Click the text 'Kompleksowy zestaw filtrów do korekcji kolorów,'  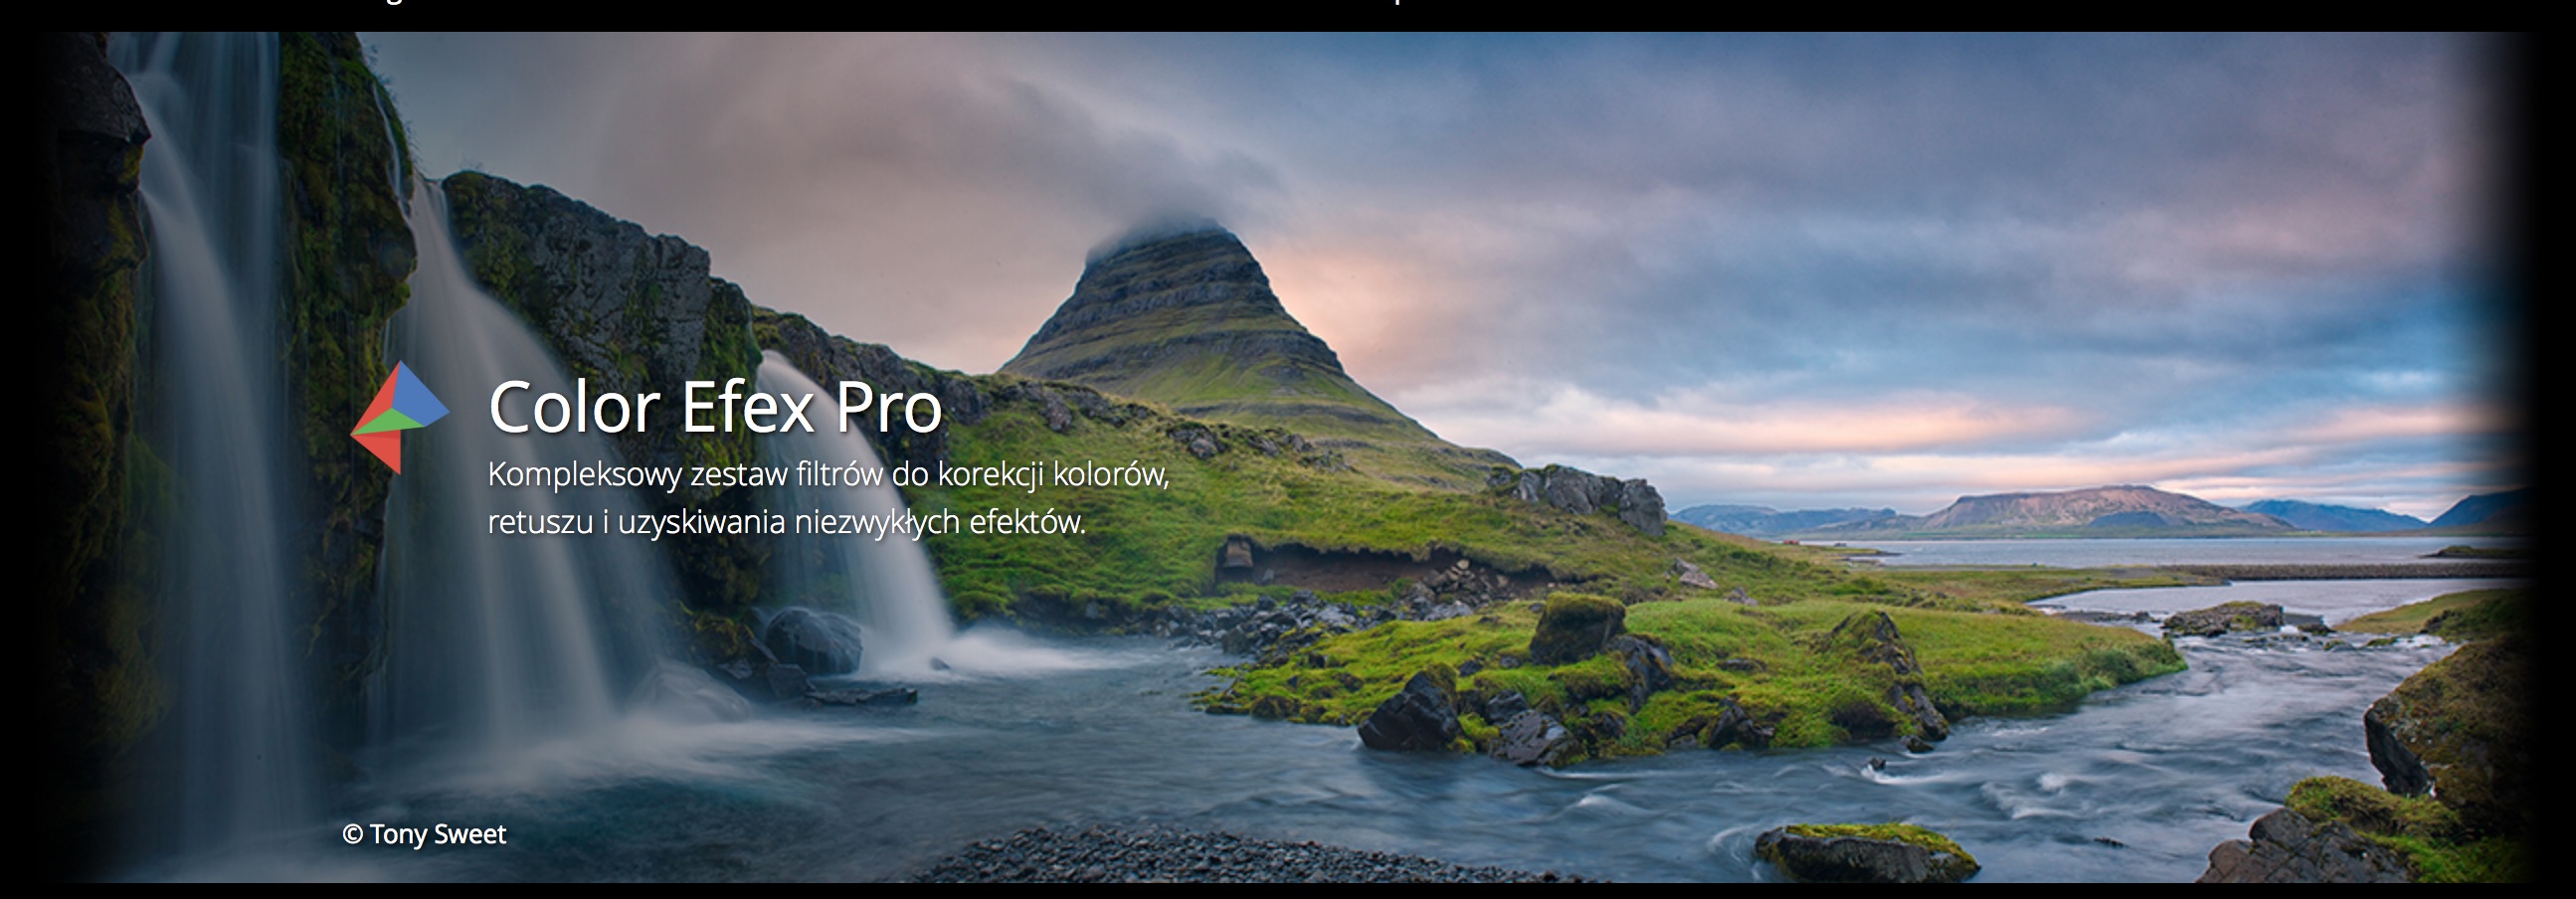pyautogui.click(x=828, y=474)
